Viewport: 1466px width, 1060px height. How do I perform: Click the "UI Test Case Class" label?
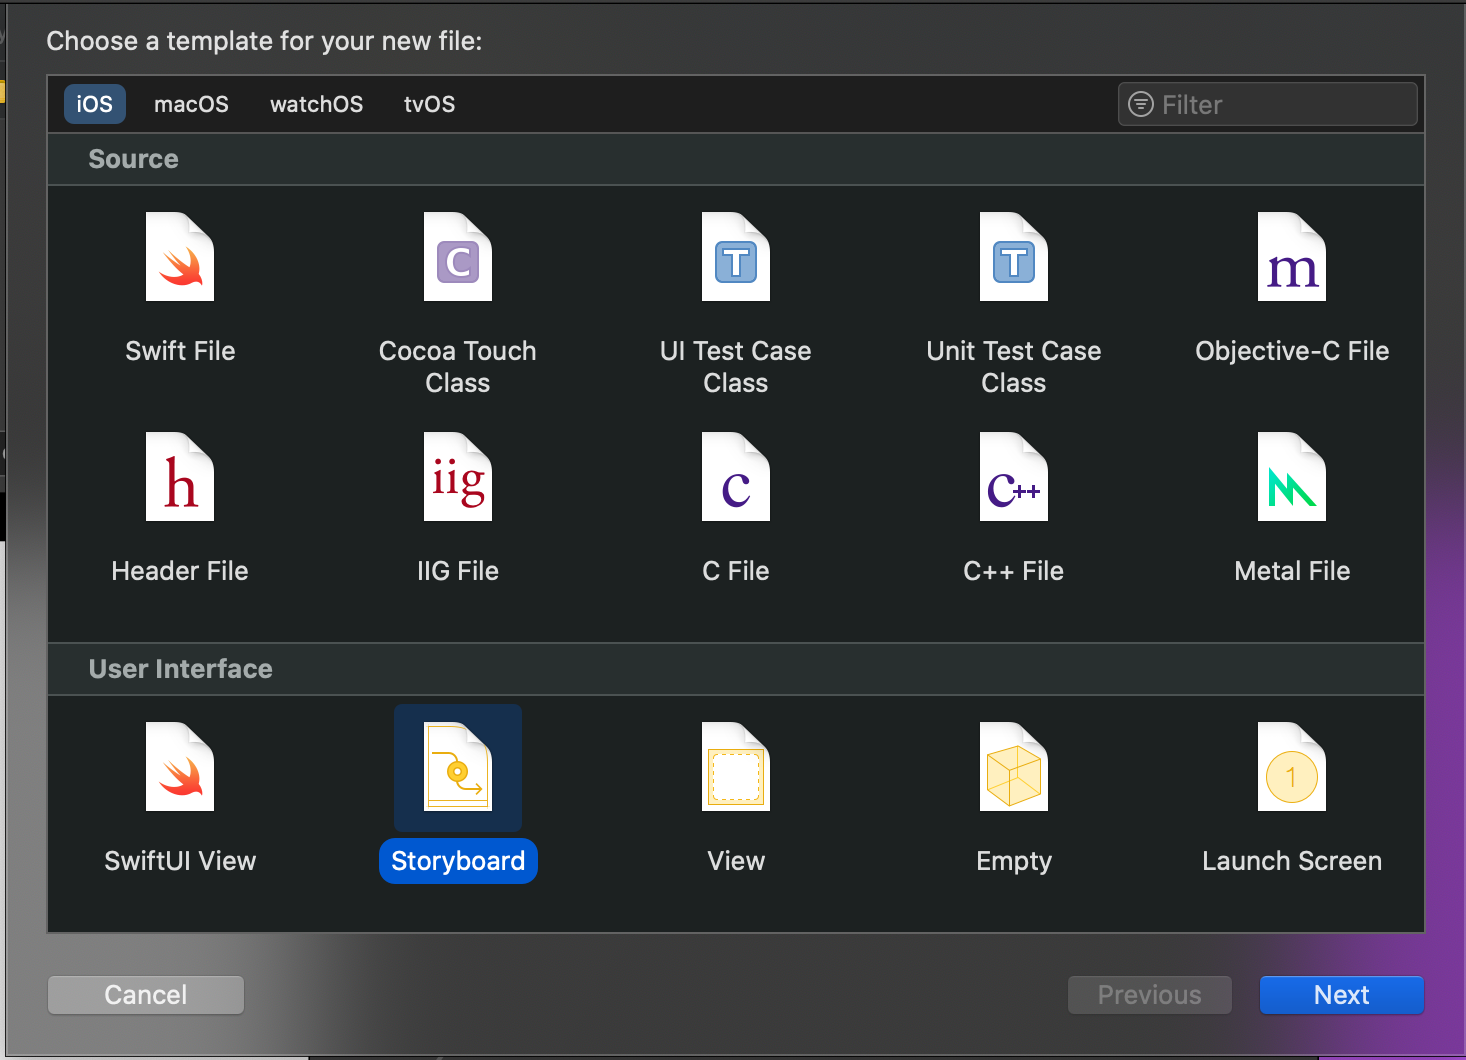click(x=736, y=367)
